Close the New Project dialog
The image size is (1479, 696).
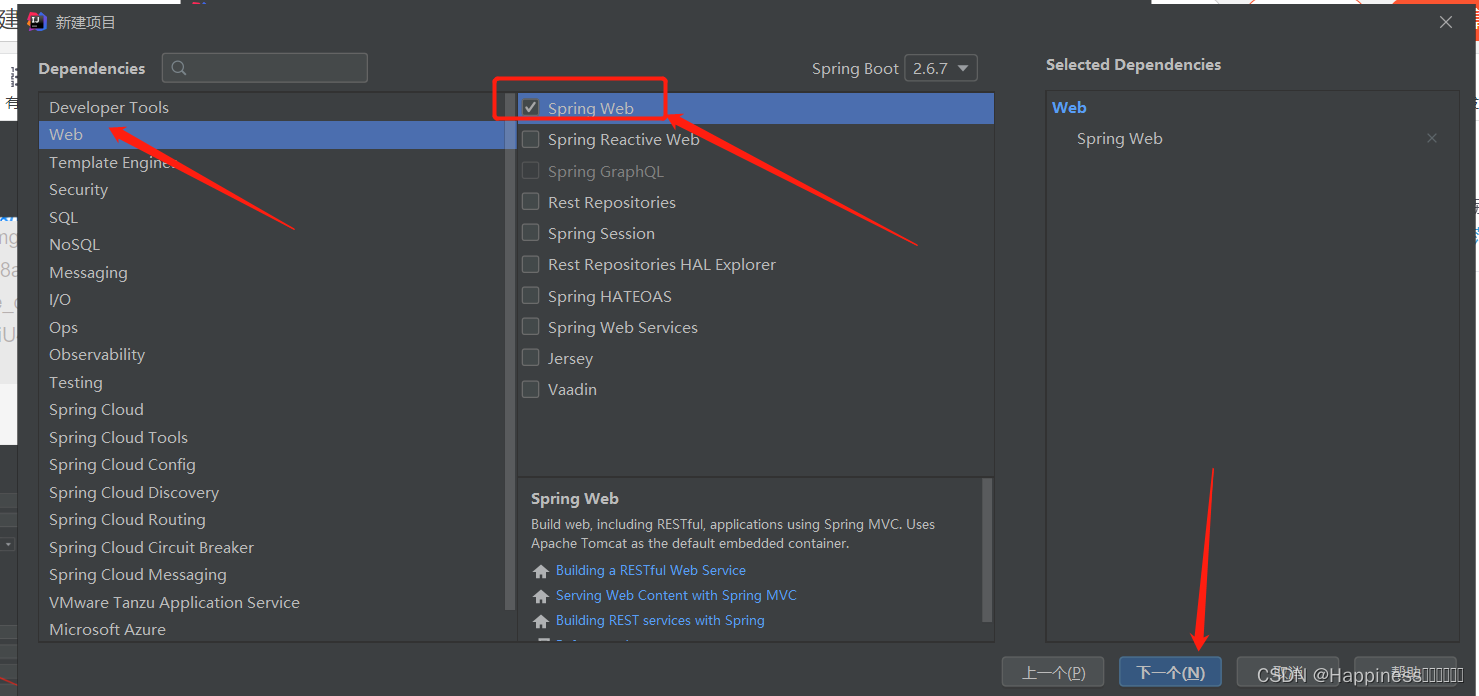point(1446,22)
